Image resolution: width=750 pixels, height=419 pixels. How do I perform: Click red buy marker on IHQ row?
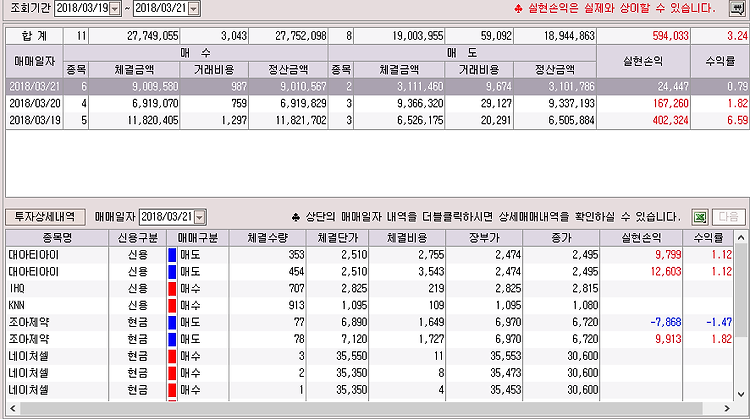coord(172,288)
